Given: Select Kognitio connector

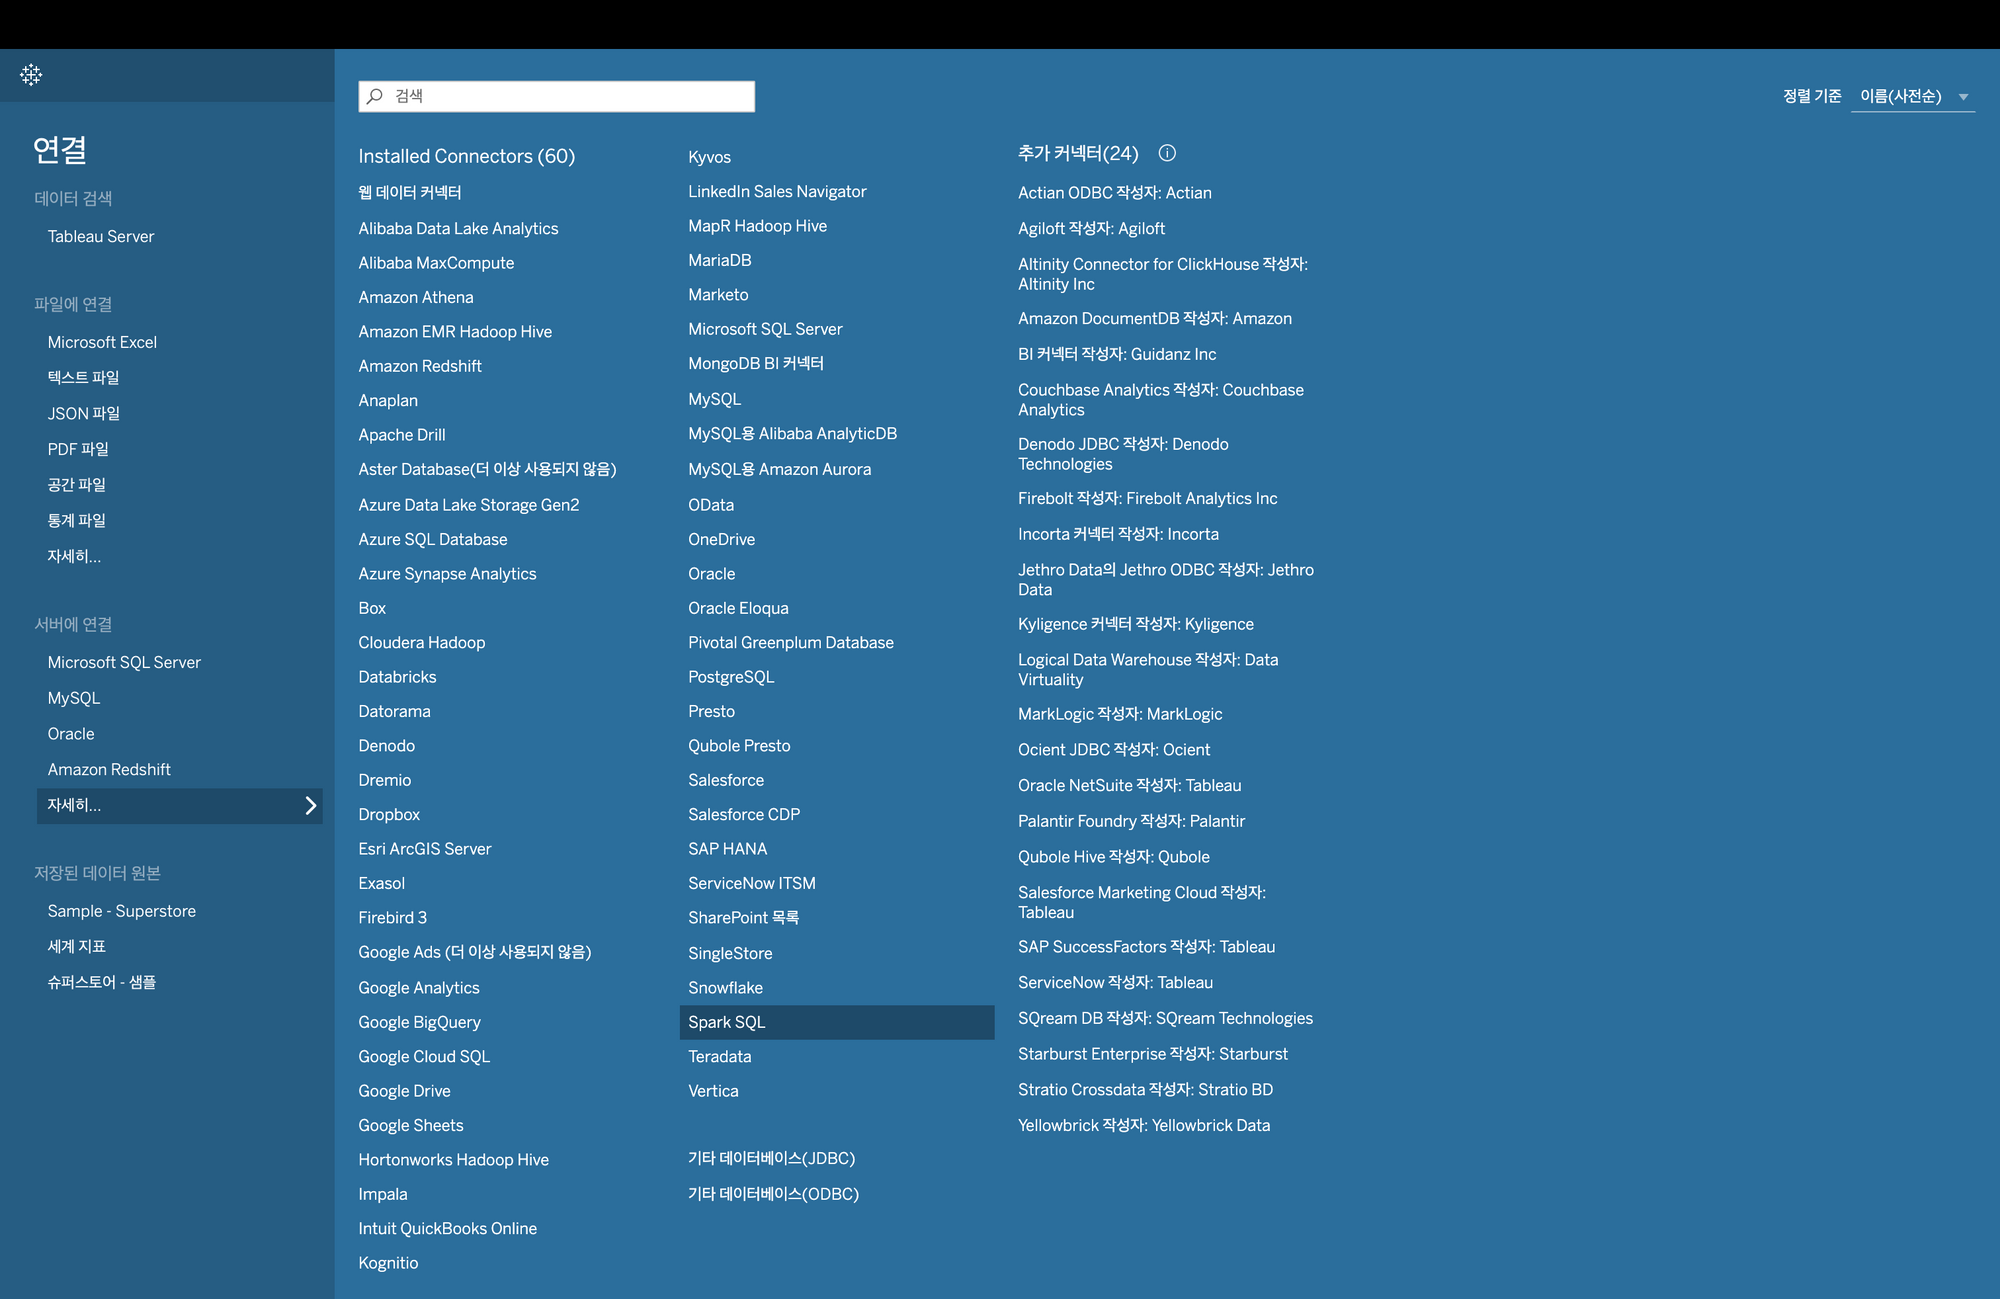Looking at the screenshot, I should (x=388, y=1264).
